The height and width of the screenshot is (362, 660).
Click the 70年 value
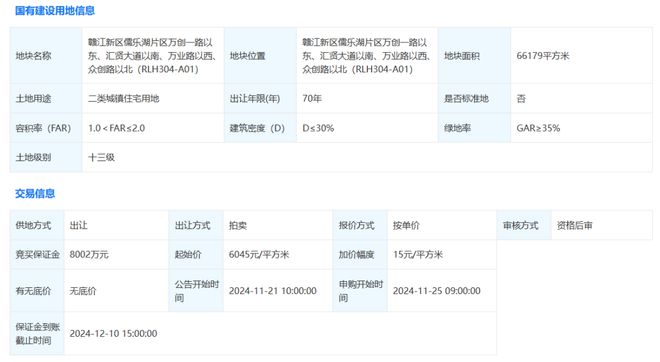312,99
